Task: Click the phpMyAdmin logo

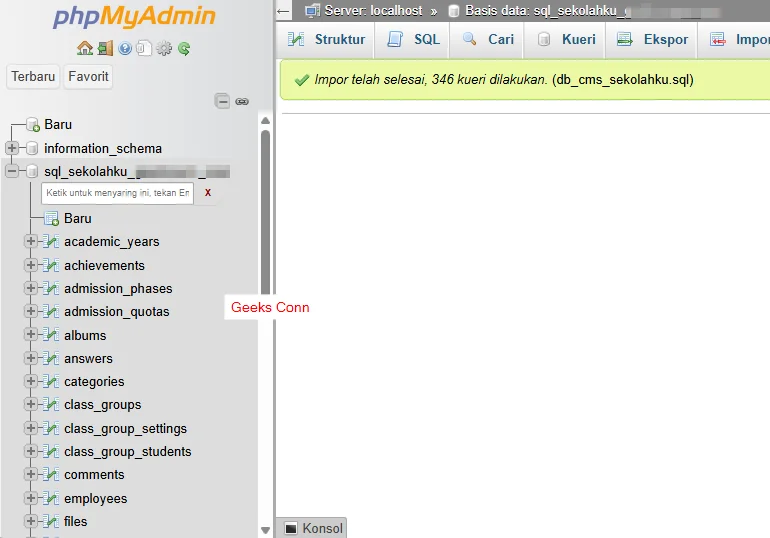Action: click(x=134, y=16)
